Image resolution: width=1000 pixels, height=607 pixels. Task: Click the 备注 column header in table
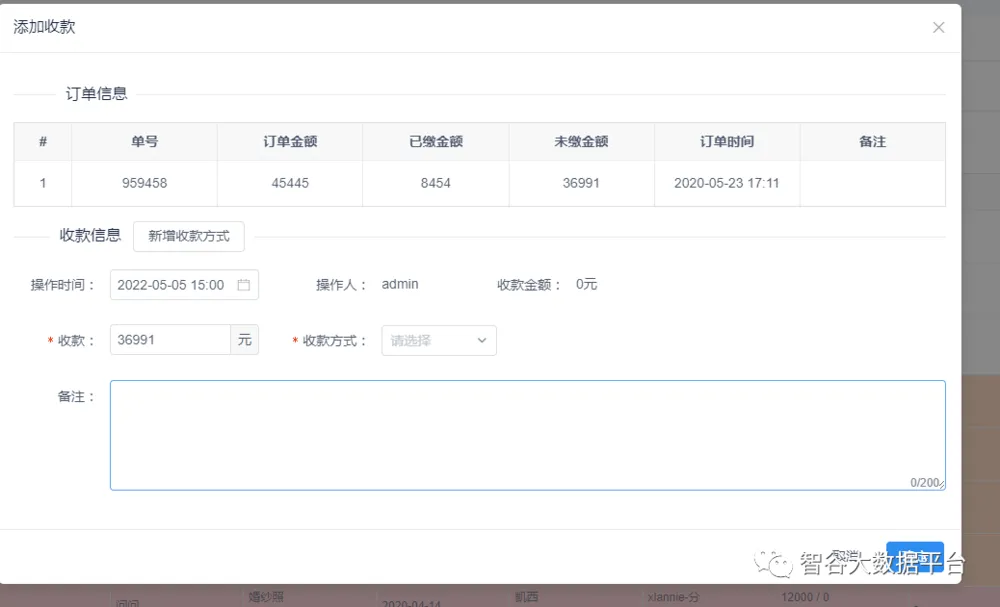(872, 142)
